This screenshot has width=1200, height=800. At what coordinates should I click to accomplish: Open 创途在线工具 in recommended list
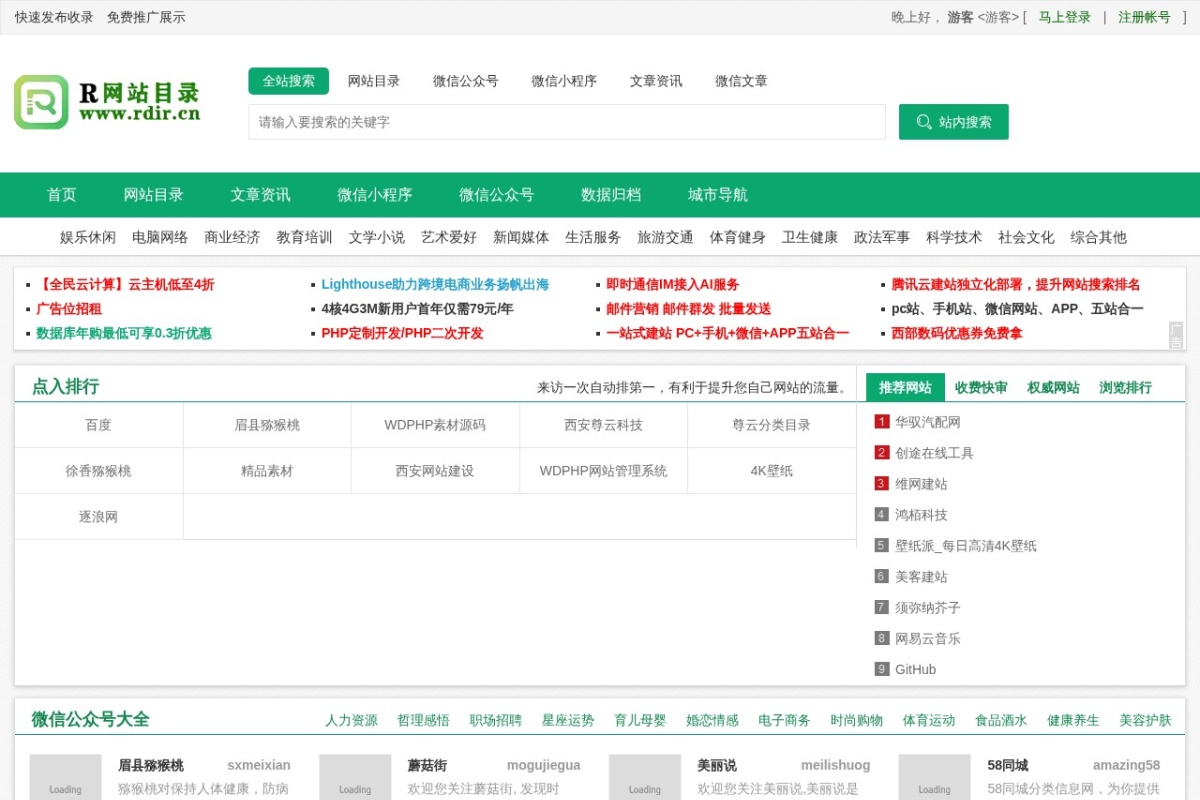(x=934, y=453)
